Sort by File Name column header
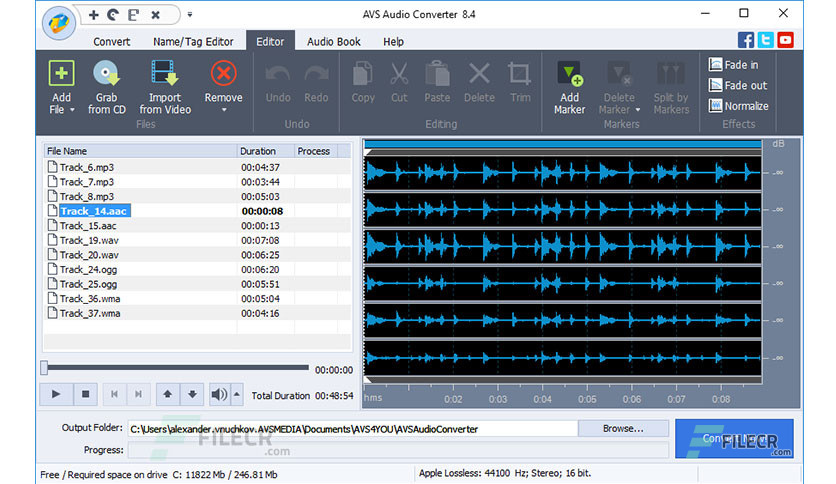 tap(140, 151)
